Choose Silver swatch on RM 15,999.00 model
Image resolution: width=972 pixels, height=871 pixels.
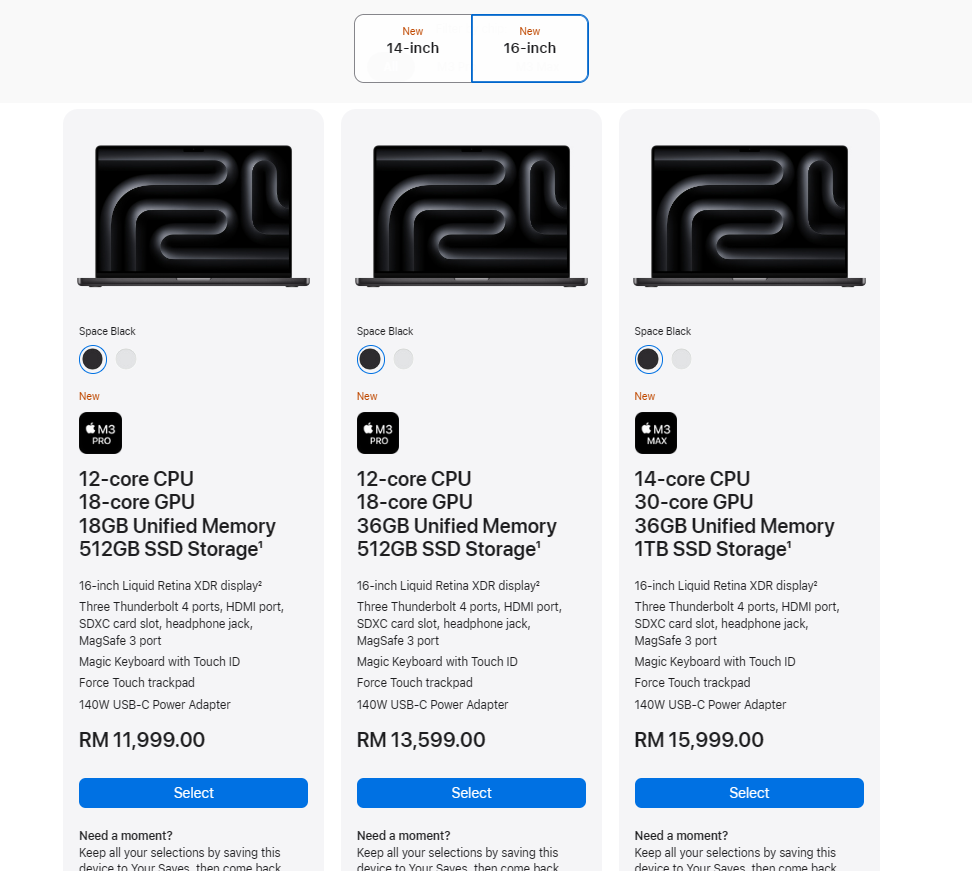[681, 359]
